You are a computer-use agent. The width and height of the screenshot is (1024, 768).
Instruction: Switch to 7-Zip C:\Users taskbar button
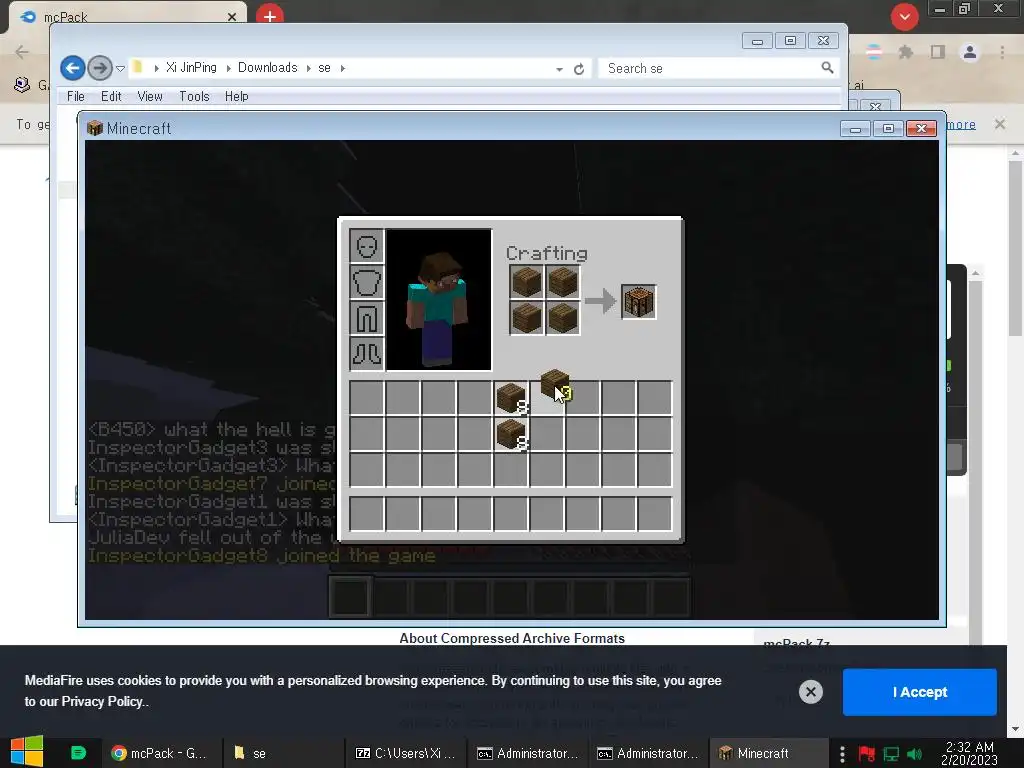pos(405,753)
